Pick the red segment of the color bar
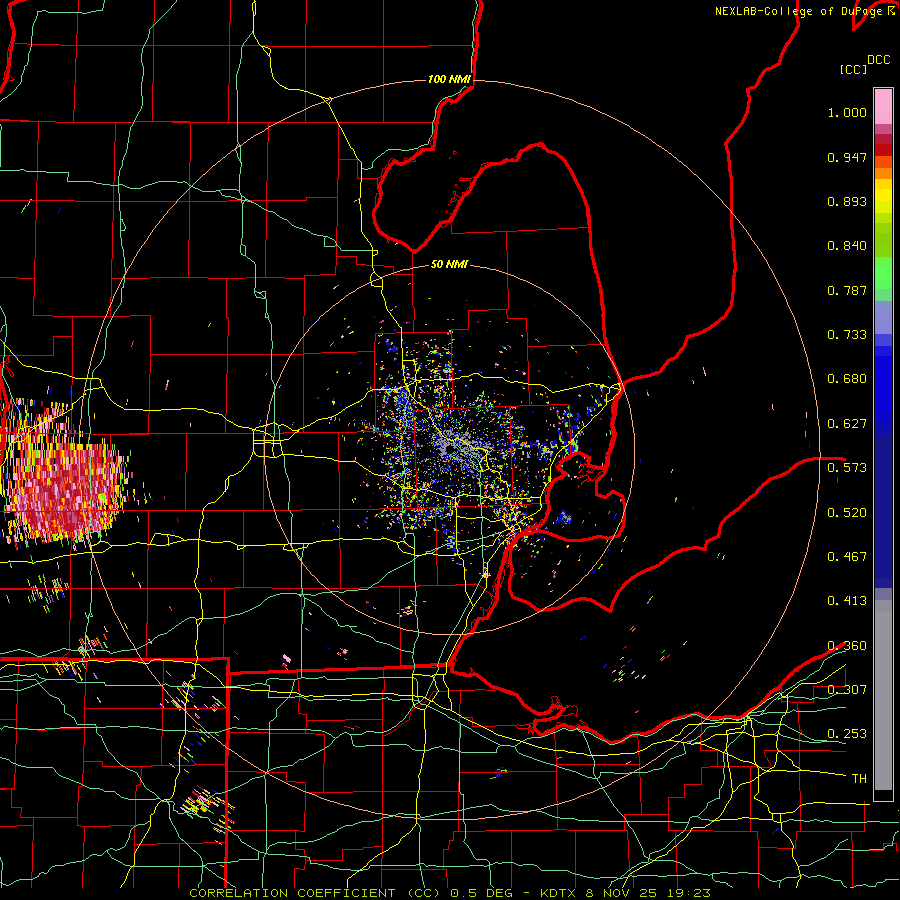Viewport: 900px width, 900px height. coord(883,149)
